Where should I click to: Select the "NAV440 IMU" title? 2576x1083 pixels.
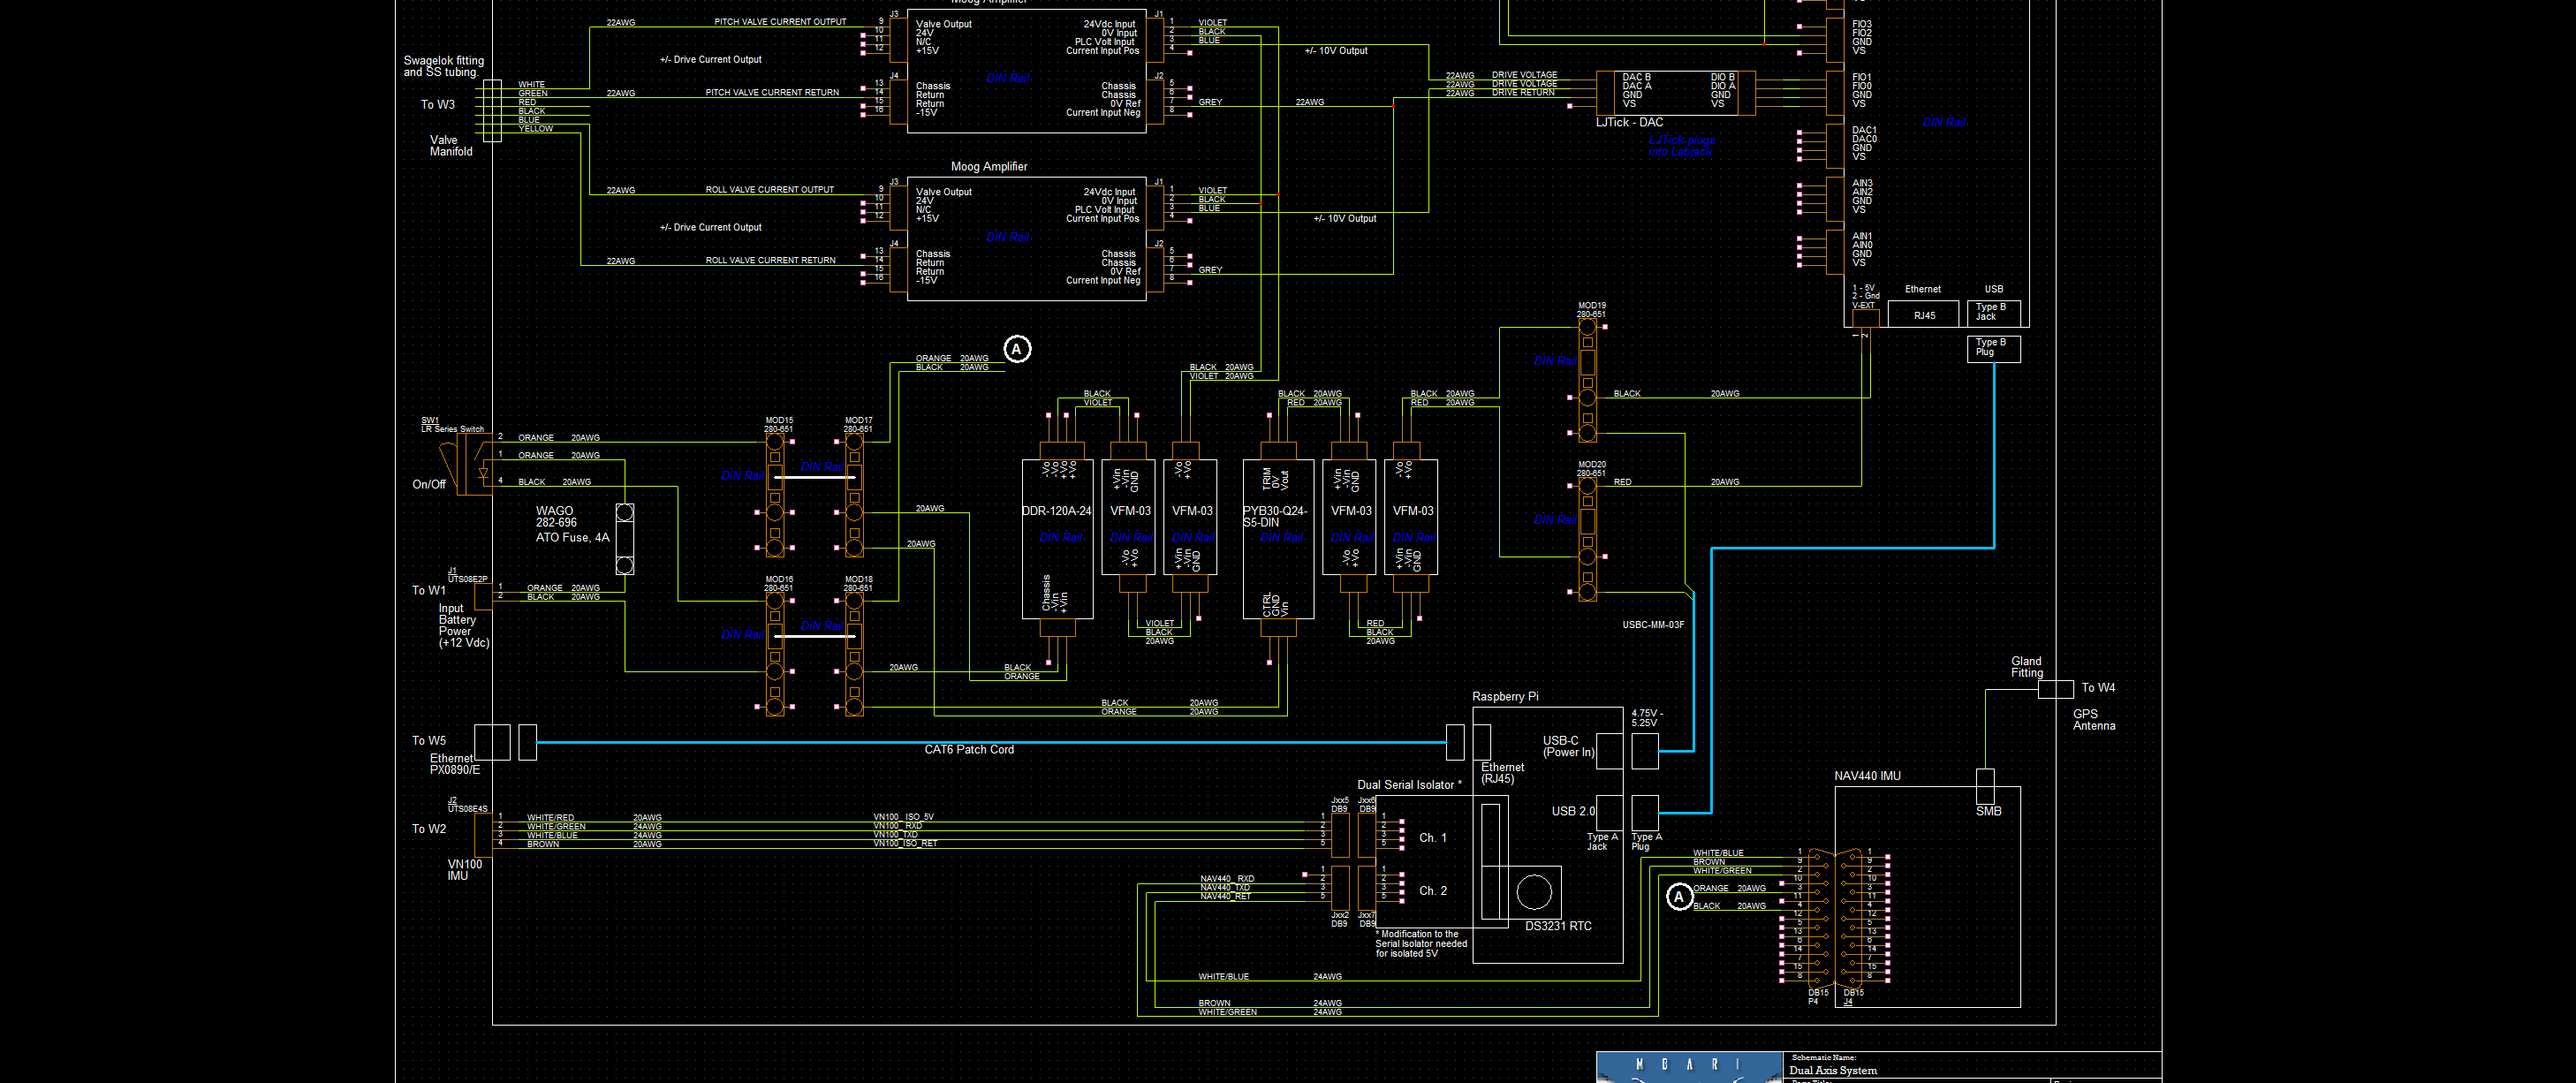tap(1867, 776)
